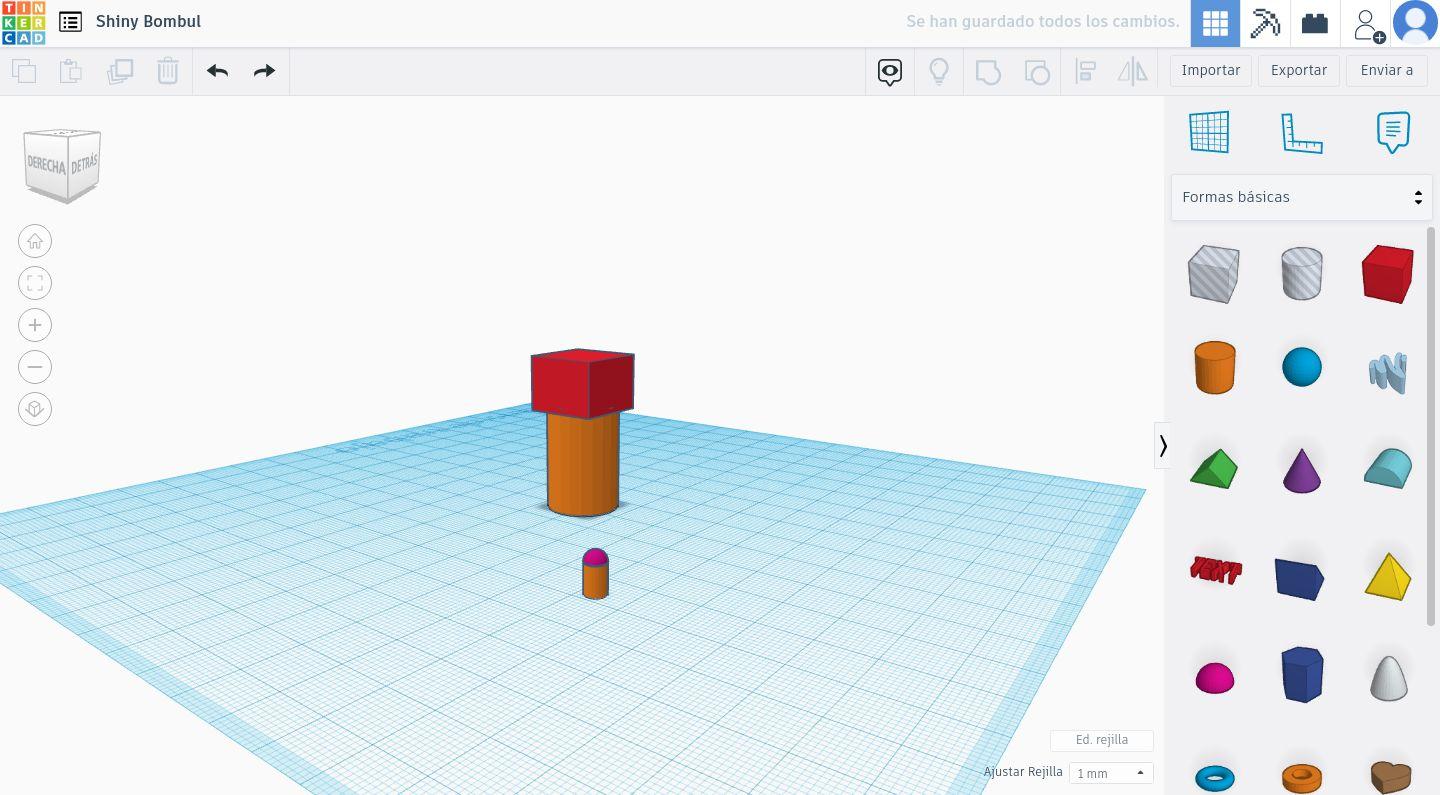Click the Importar button
Image resolution: width=1440 pixels, height=795 pixels.
click(x=1211, y=71)
